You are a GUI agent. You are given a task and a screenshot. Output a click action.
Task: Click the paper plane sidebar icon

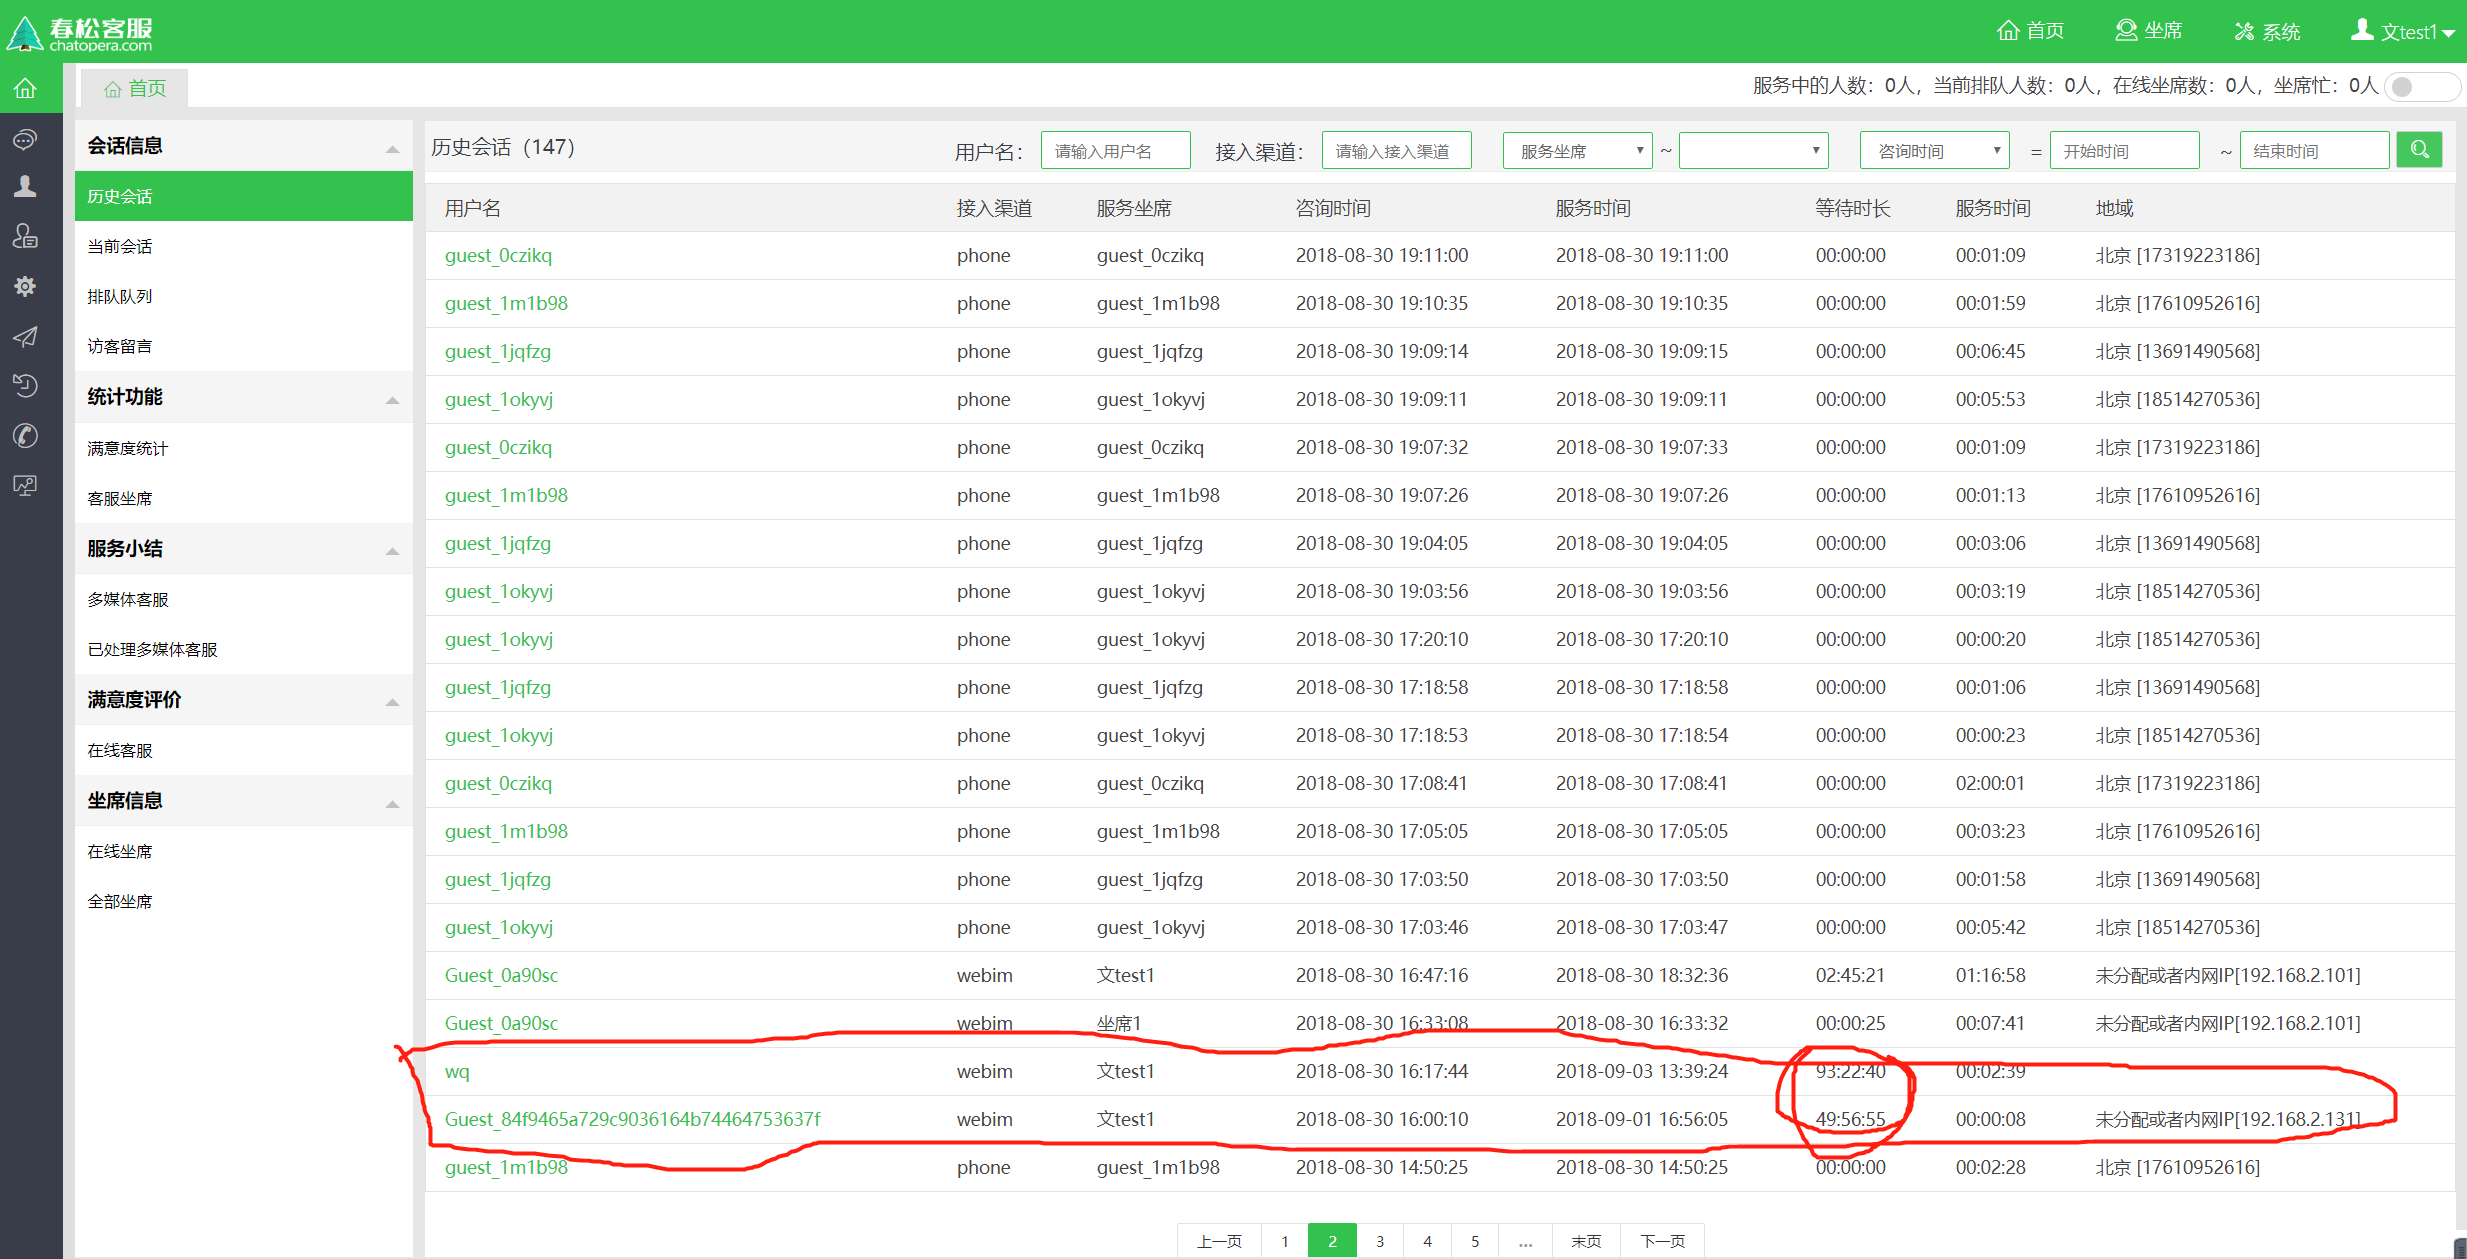tap(25, 336)
